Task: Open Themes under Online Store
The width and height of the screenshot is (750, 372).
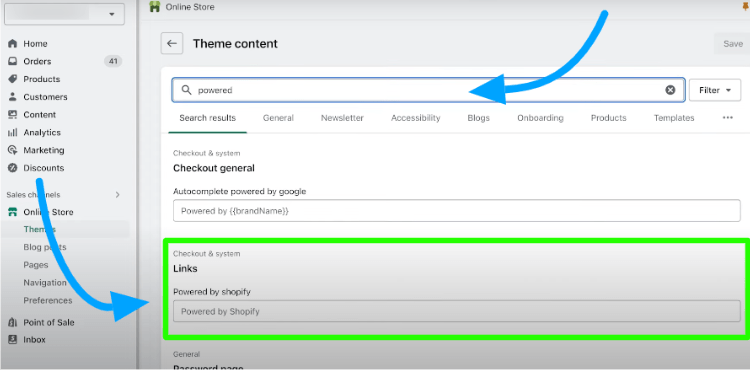Action: pyautogui.click(x=40, y=230)
